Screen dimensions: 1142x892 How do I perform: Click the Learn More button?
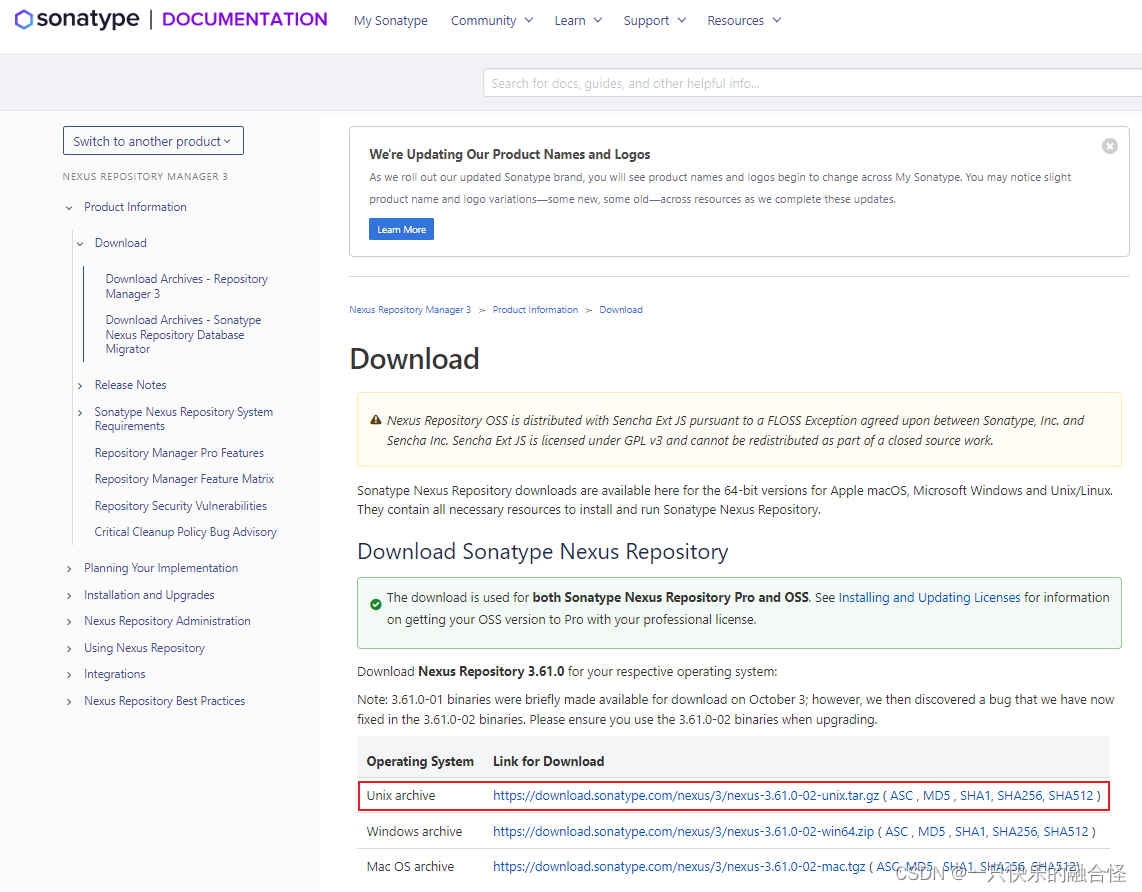coord(401,229)
